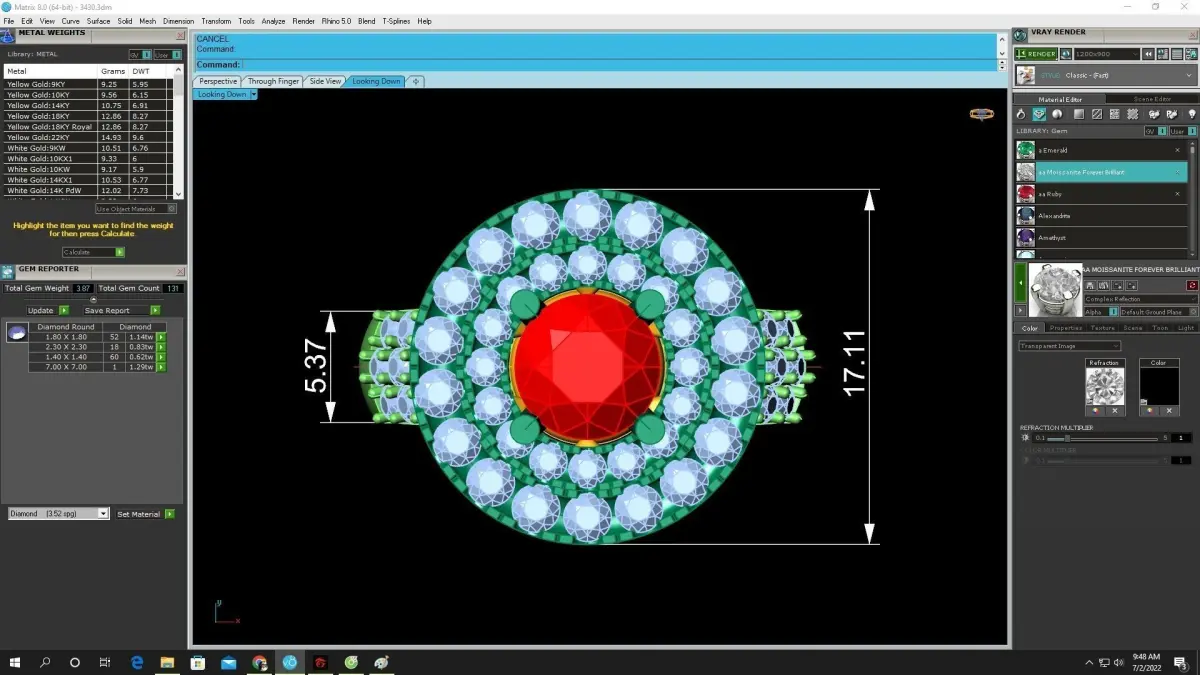
Task: Remove aa Ruby from the material list
Action: pos(1178,194)
